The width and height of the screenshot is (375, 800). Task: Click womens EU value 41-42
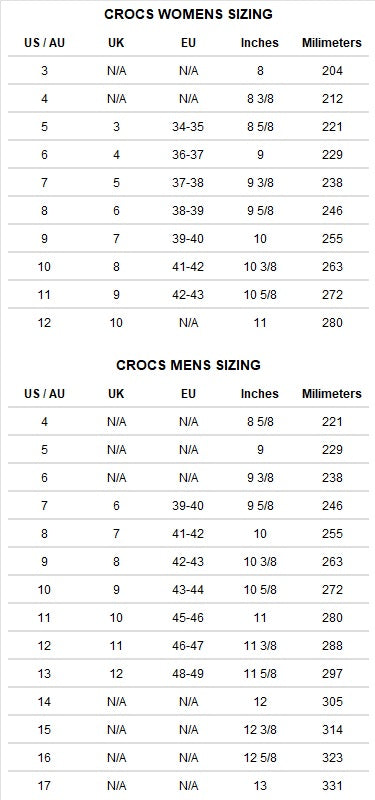click(x=188, y=267)
